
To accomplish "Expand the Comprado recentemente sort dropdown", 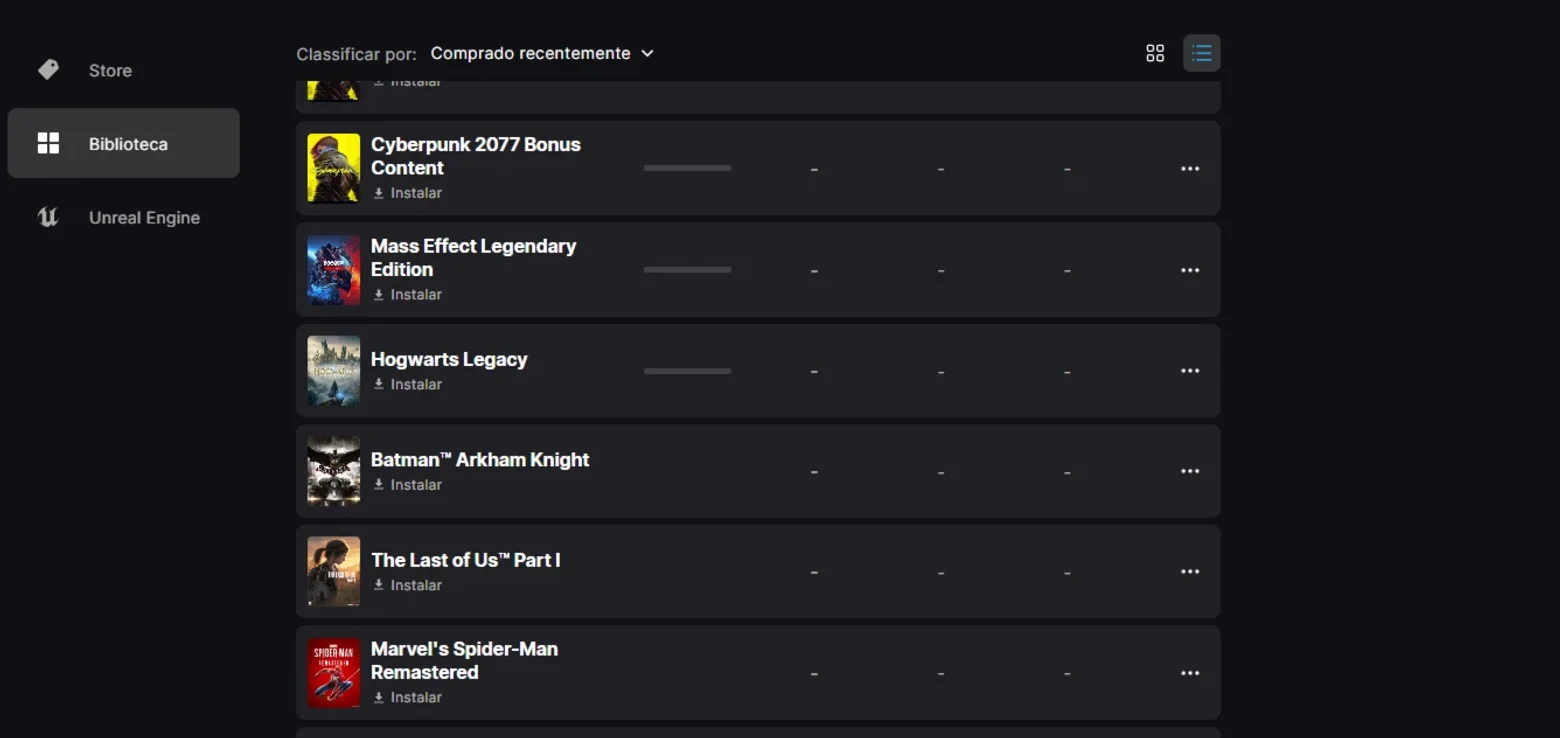I will pyautogui.click(x=542, y=53).
